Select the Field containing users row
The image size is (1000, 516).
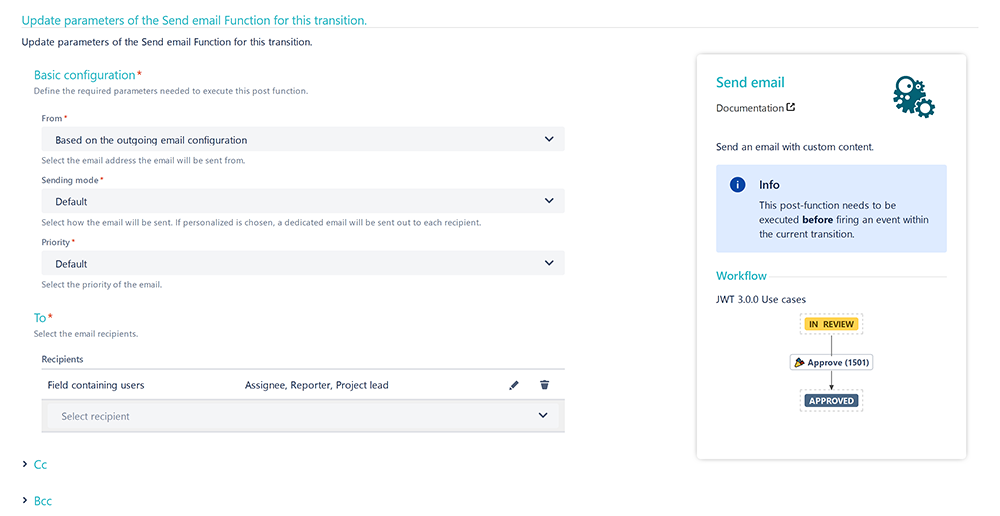tap(303, 385)
